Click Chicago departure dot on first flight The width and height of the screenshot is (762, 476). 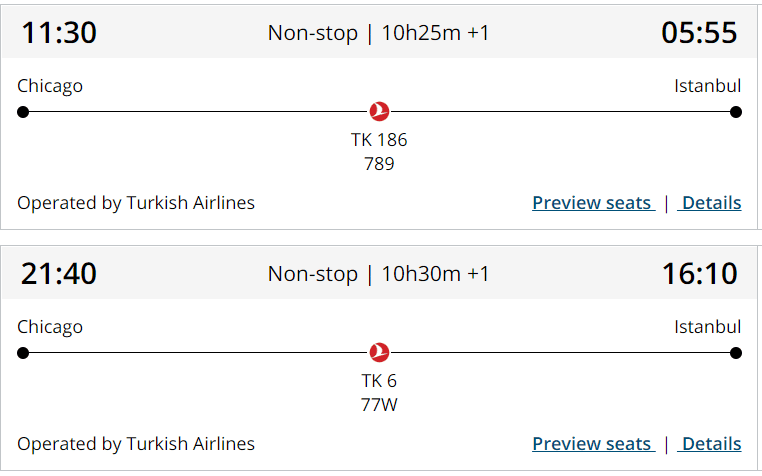[x=23, y=112]
